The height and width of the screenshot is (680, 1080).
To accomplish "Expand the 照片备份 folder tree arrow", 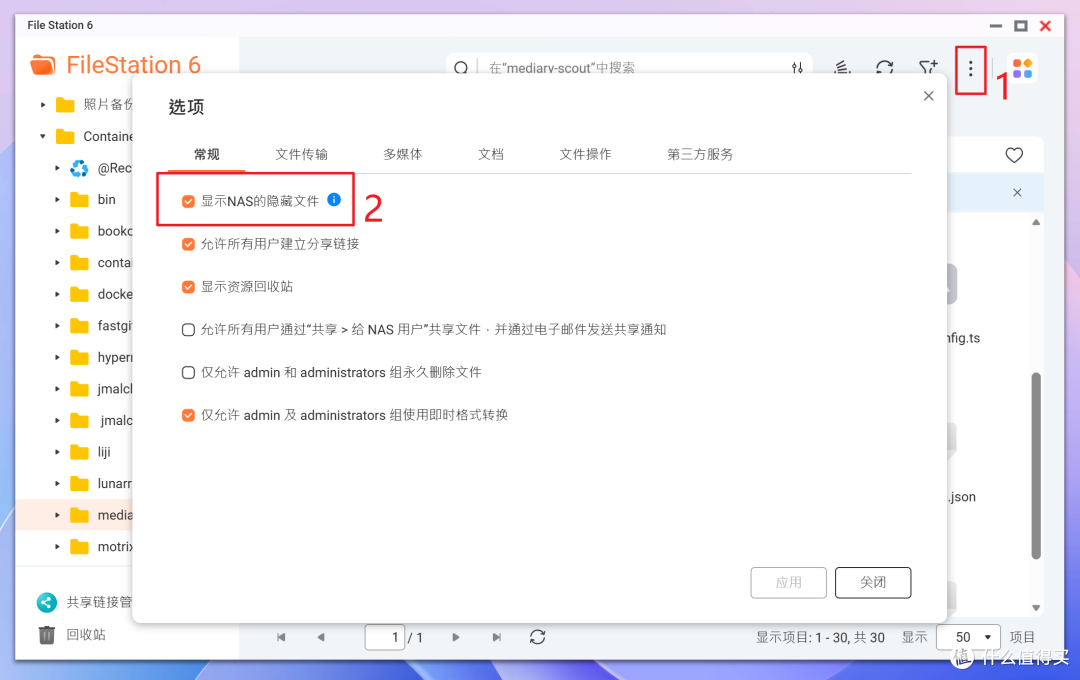I will pyautogui.click(x=43, y=105).
